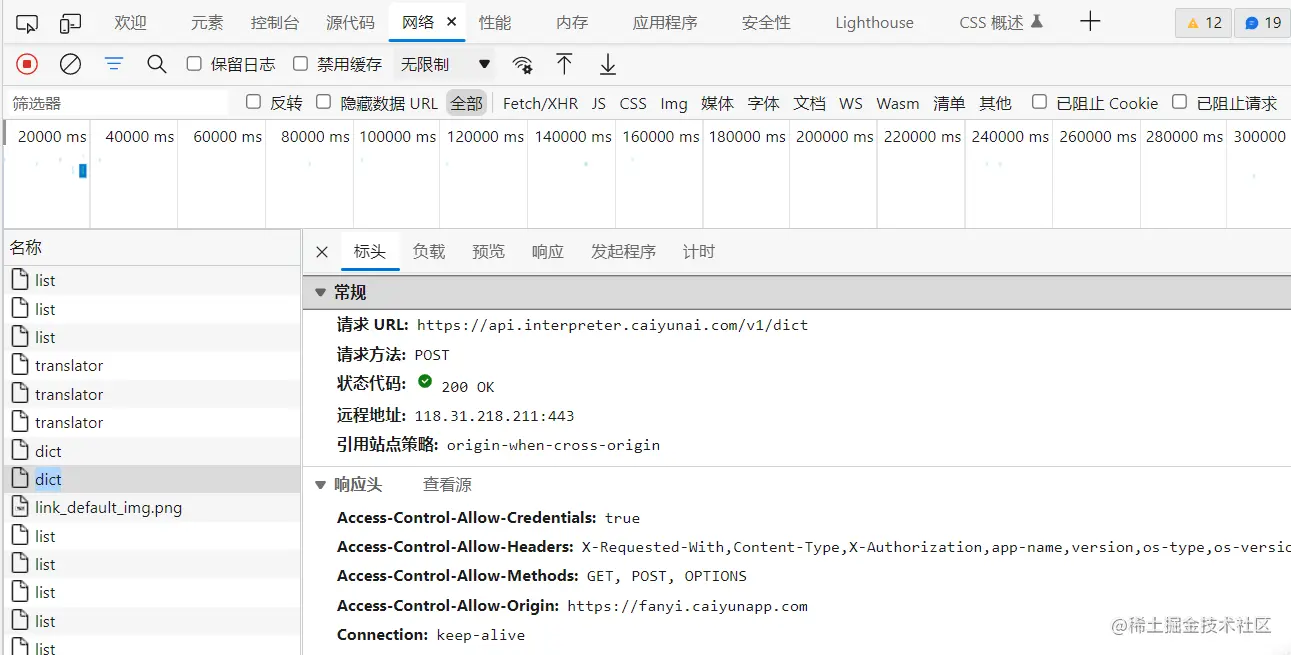This screenshot has height=655, width=1291.
Task: Filter by 字体 requests
Action: click(x=763, y=103)
